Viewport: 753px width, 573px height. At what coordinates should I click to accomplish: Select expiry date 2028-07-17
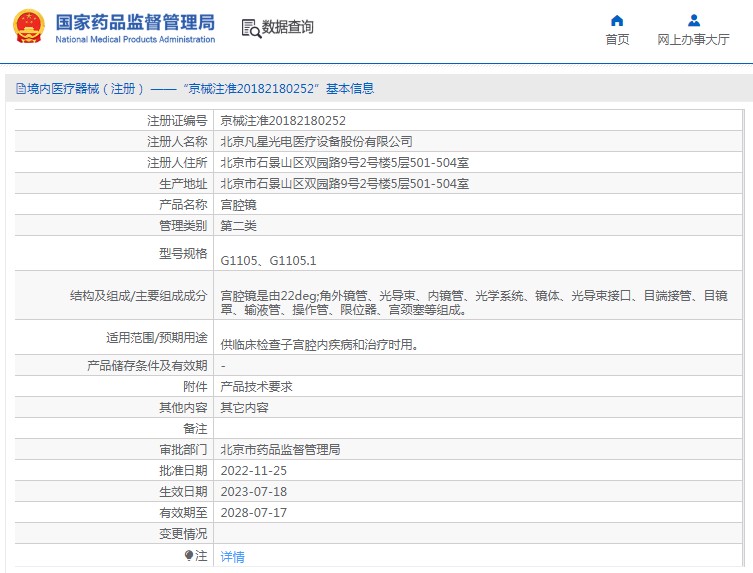254,513
